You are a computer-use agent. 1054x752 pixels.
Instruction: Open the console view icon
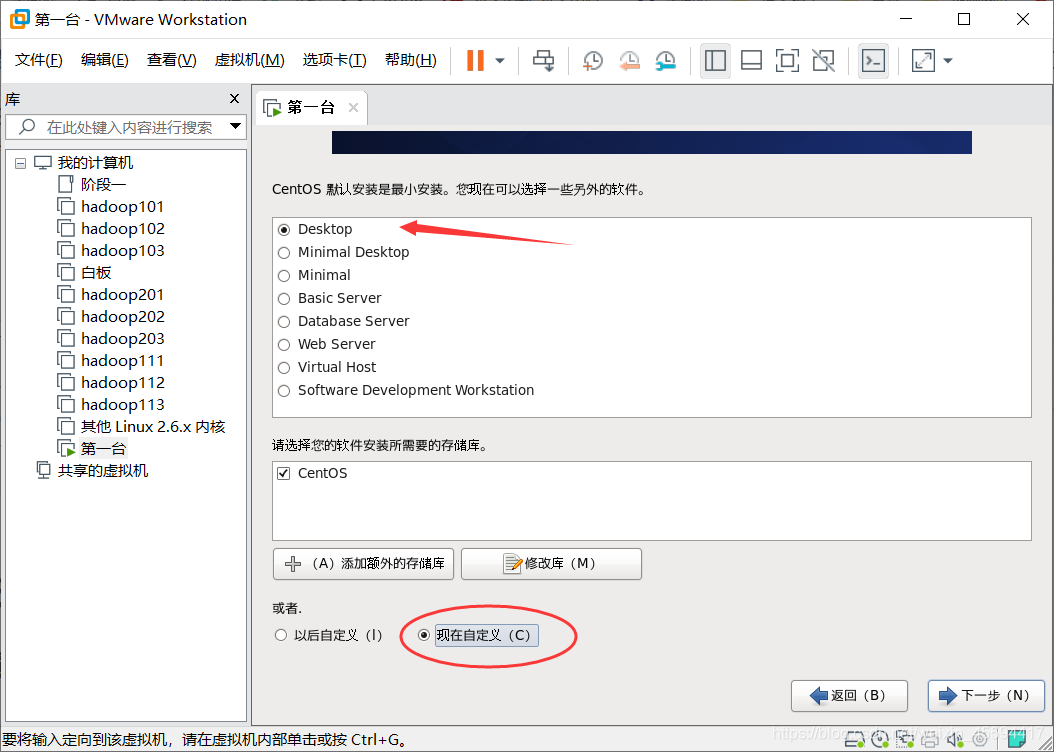tap(873, 60)
